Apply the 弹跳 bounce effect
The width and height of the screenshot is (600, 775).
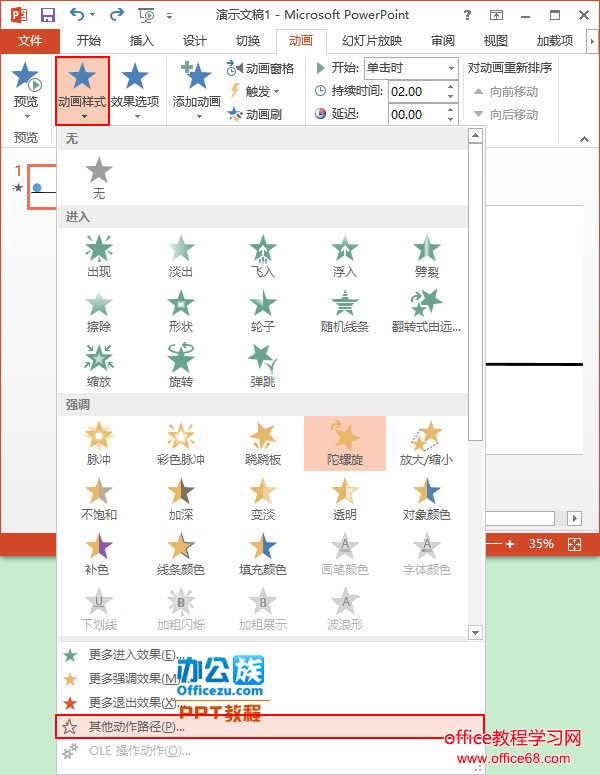263,366
